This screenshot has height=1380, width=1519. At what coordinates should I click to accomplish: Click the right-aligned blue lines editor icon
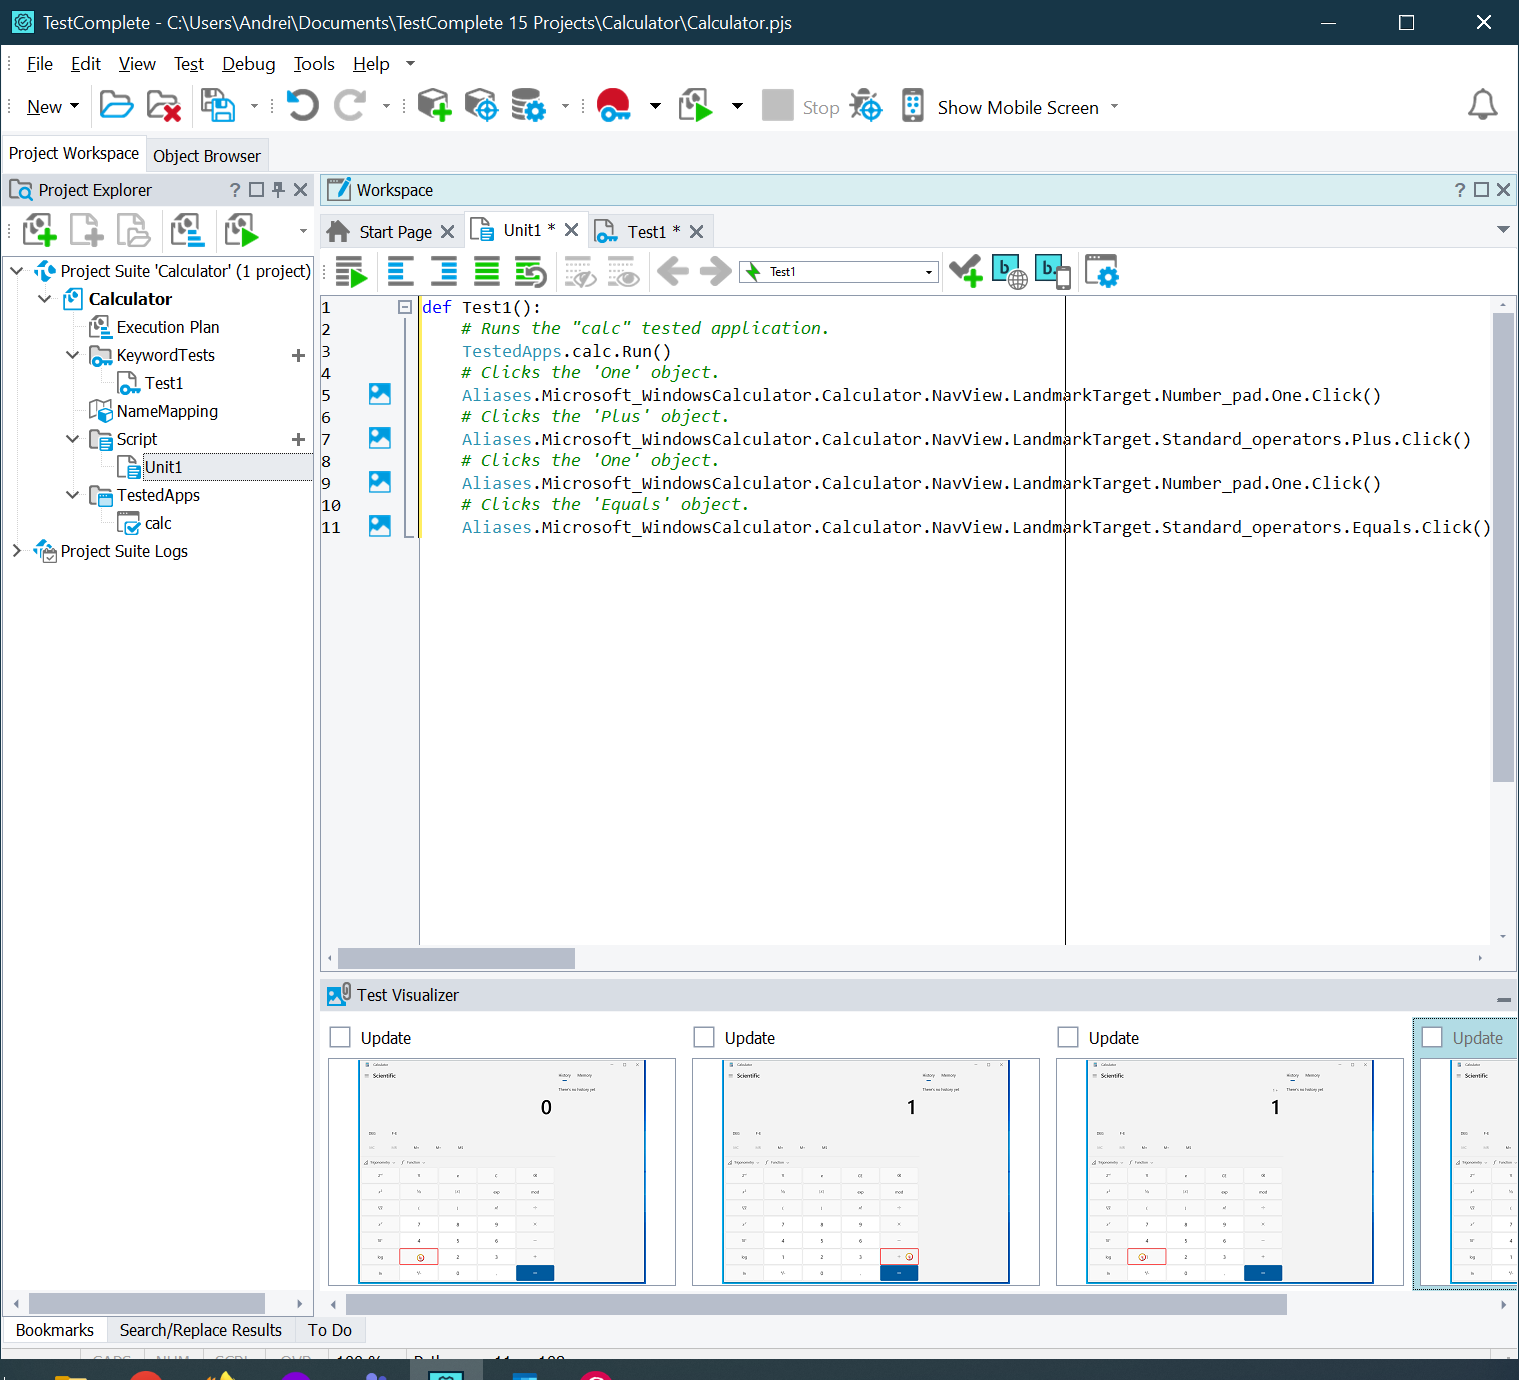pyautogui.click(x=443, y=272)
